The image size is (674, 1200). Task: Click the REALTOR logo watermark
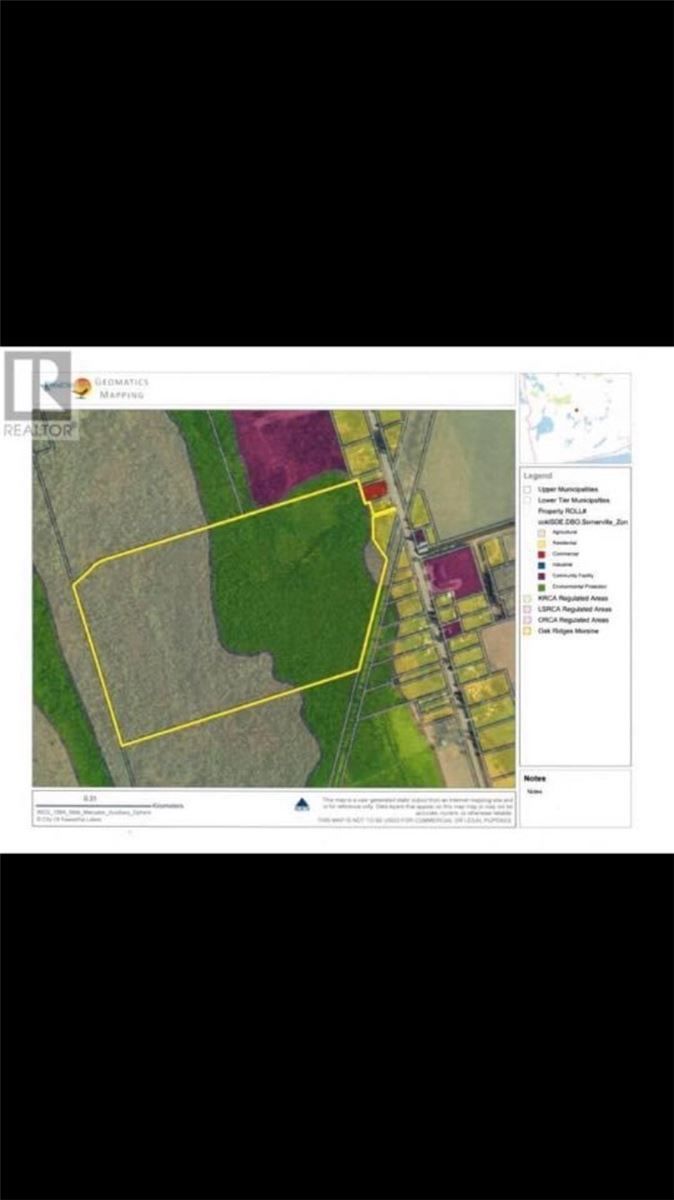(38, 394)
